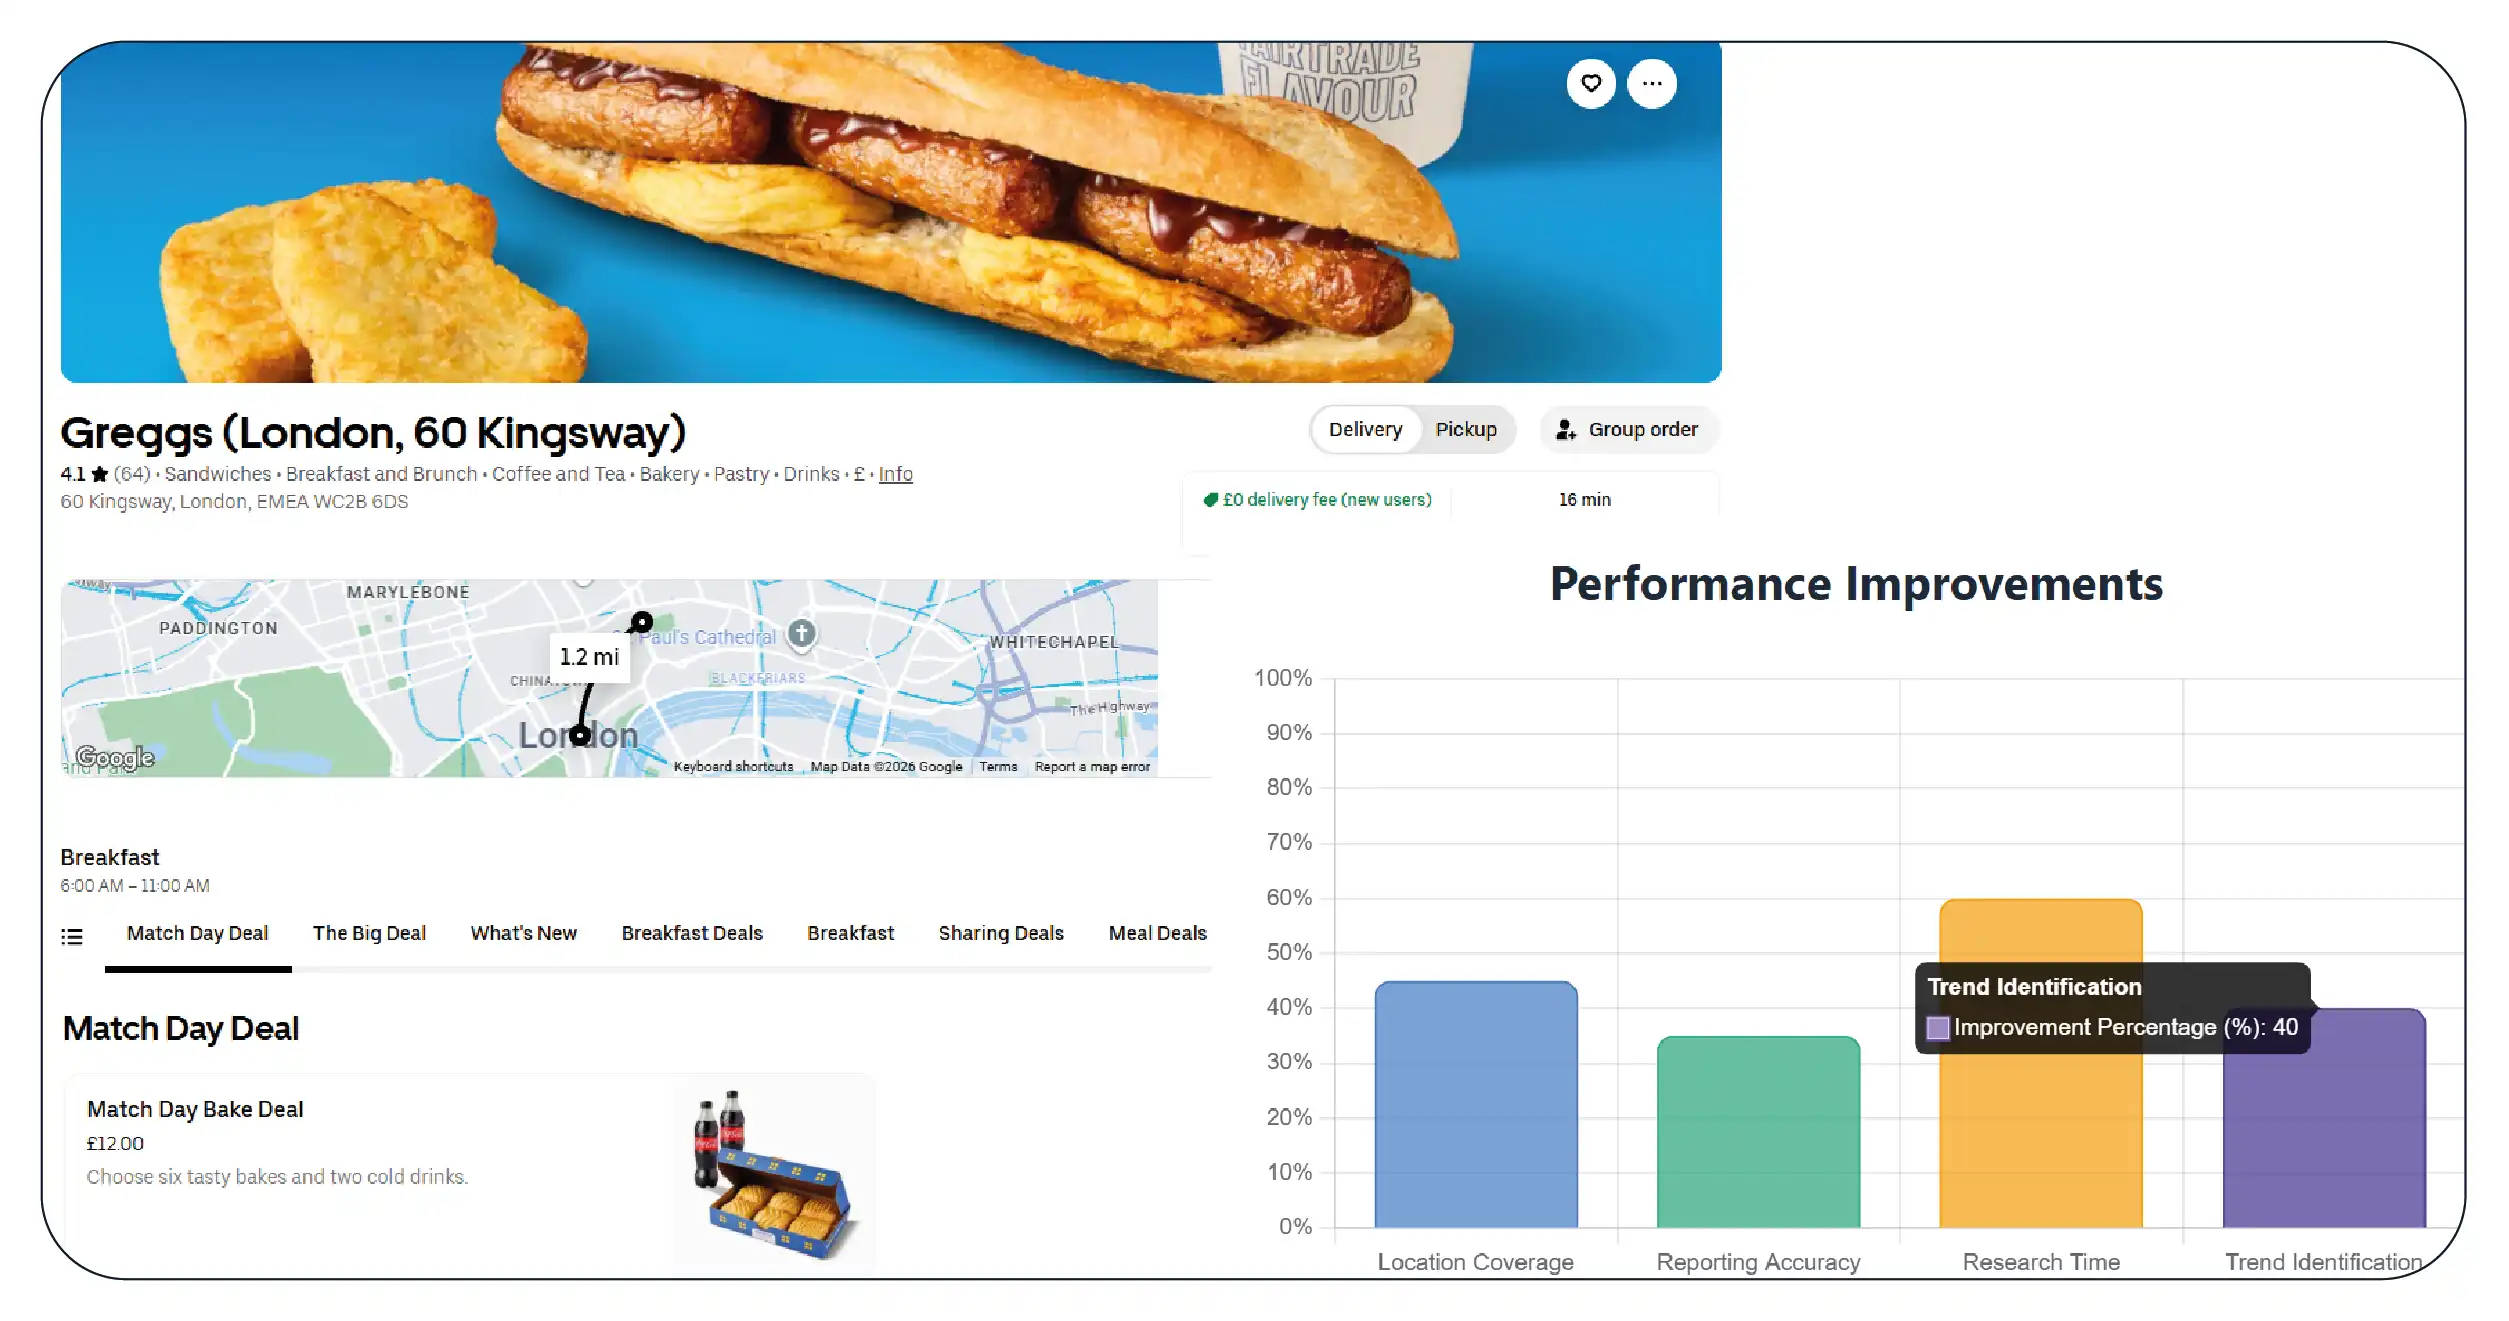Open the menu categories list icon

coord(72,937)
